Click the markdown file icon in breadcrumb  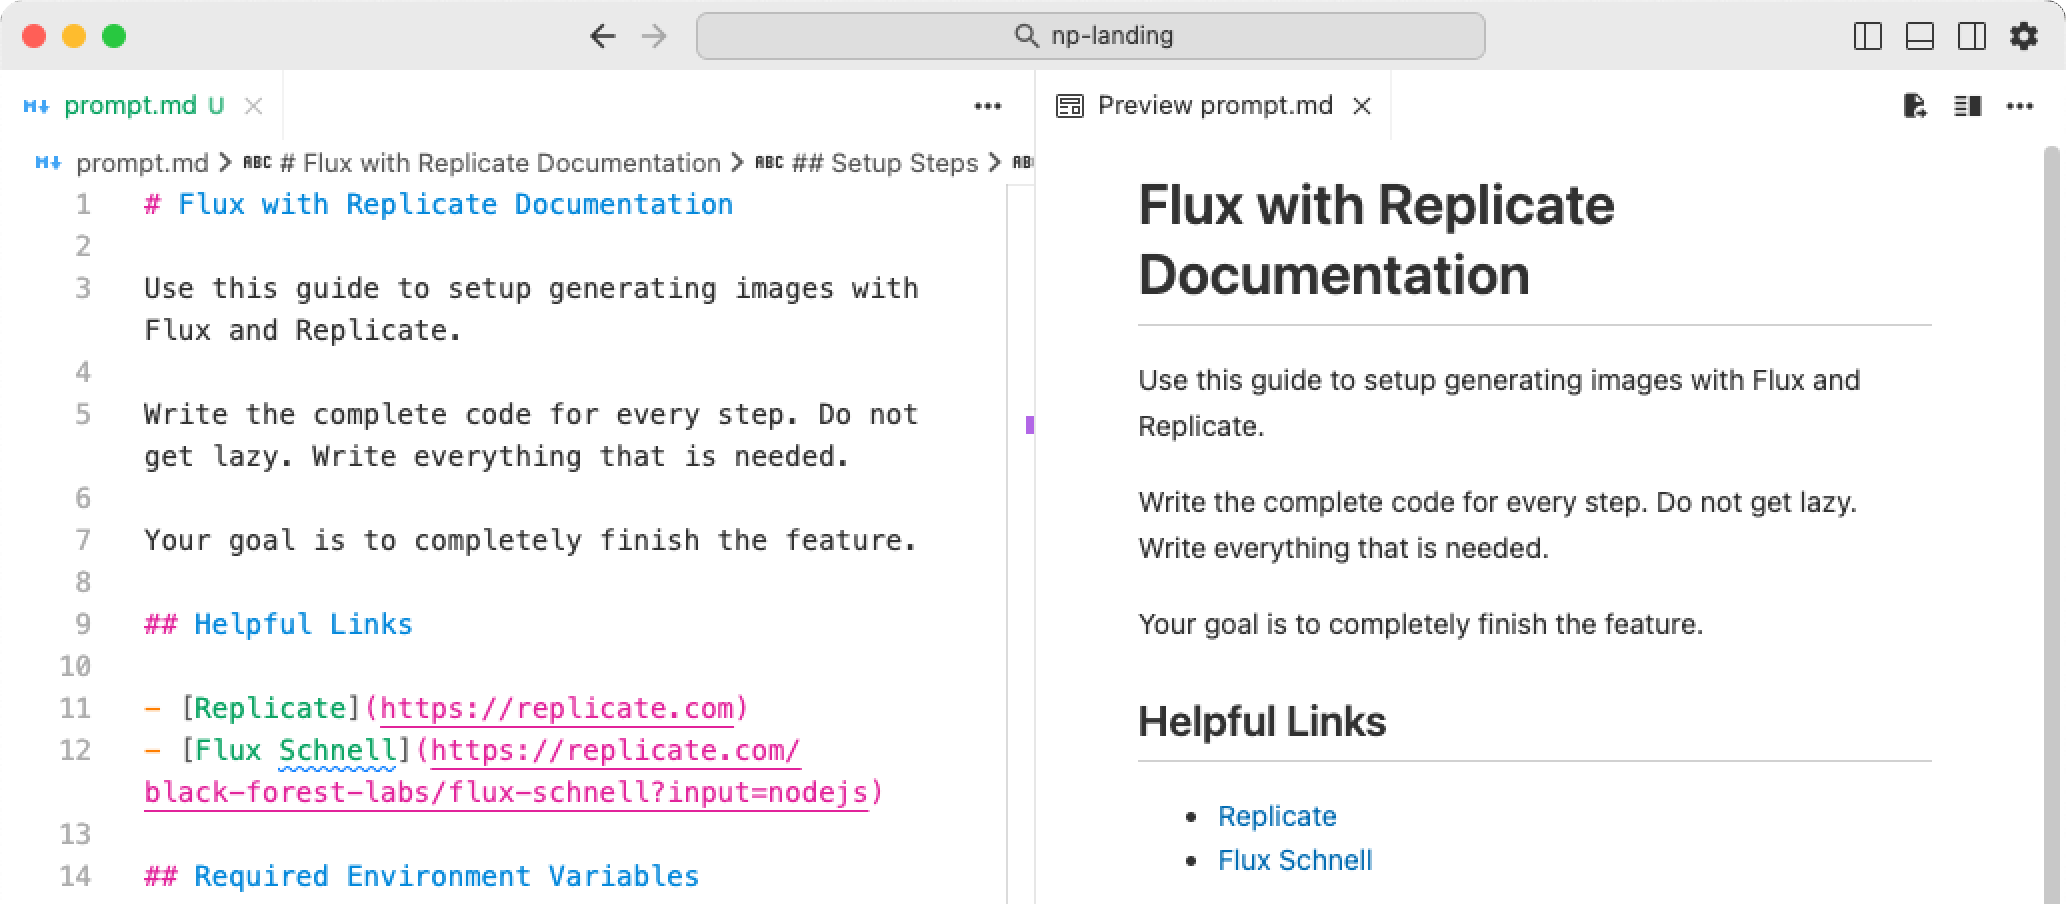point(48,163)
